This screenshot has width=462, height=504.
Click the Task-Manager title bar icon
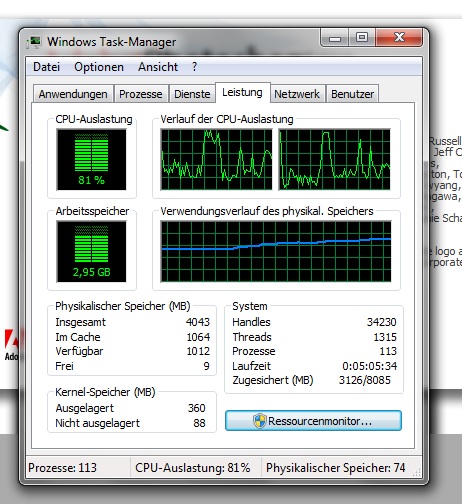[34, 42]
